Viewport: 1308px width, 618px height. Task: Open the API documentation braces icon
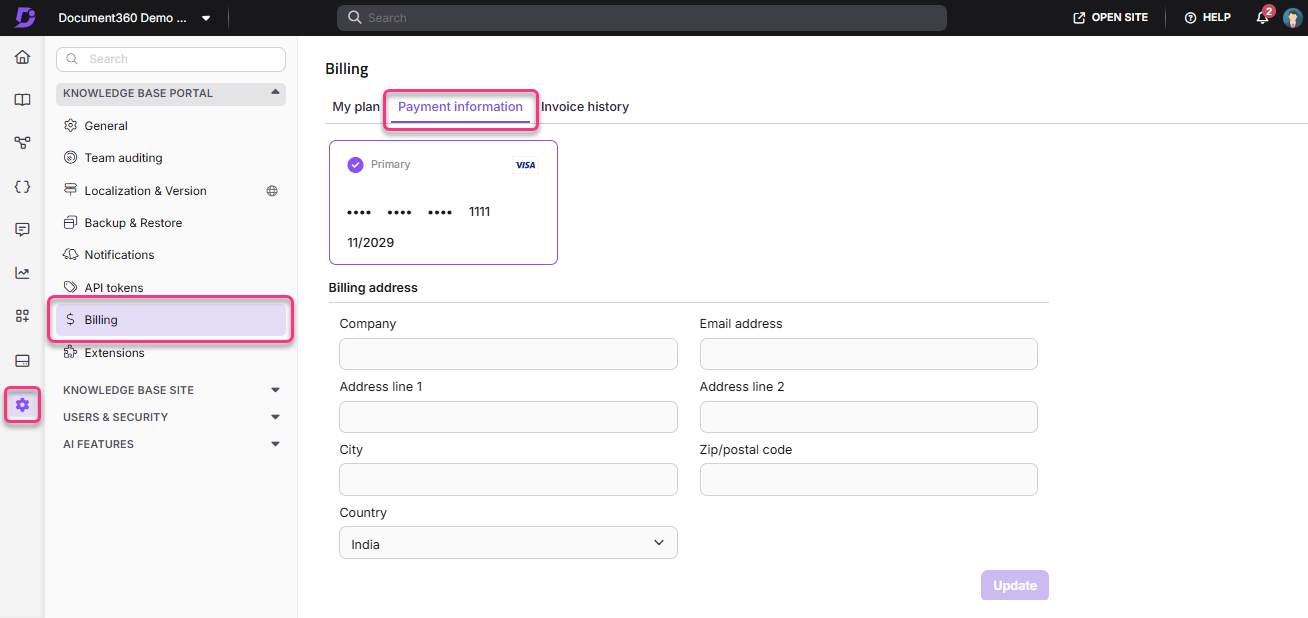pyautogui.click(x=22, y=187)
